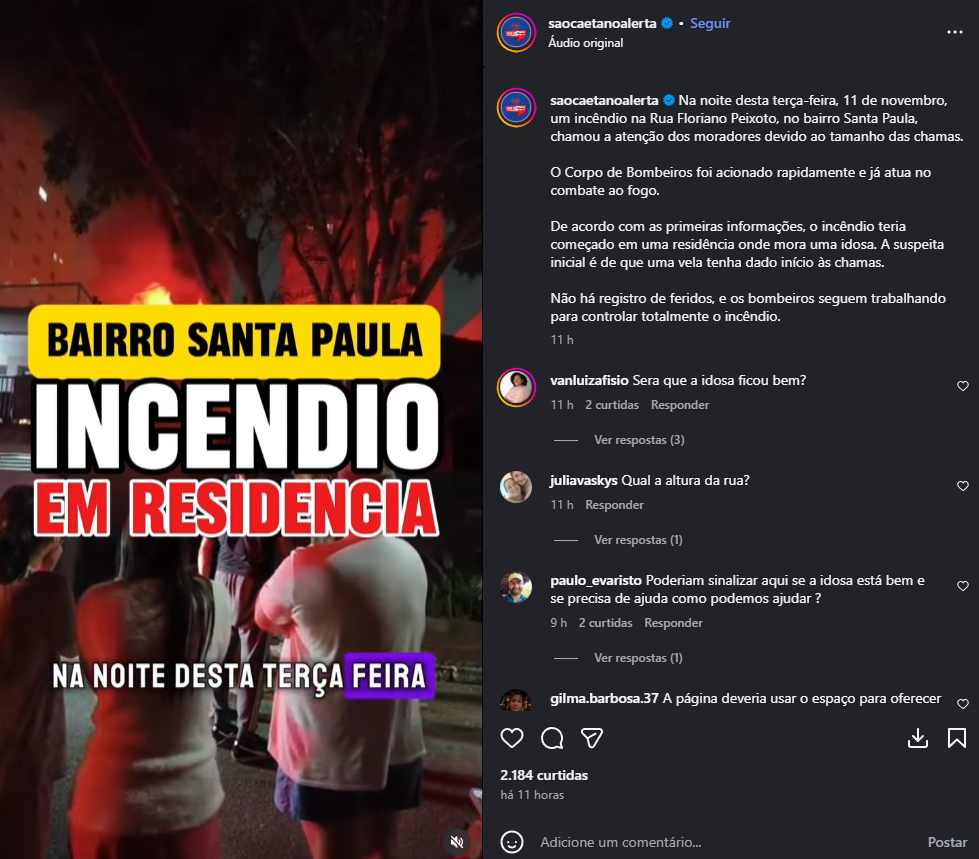Image resolution: width=979 pixels, height=859 pixels.
Task: Save post with bookmark icon
Action: point(957,739)
